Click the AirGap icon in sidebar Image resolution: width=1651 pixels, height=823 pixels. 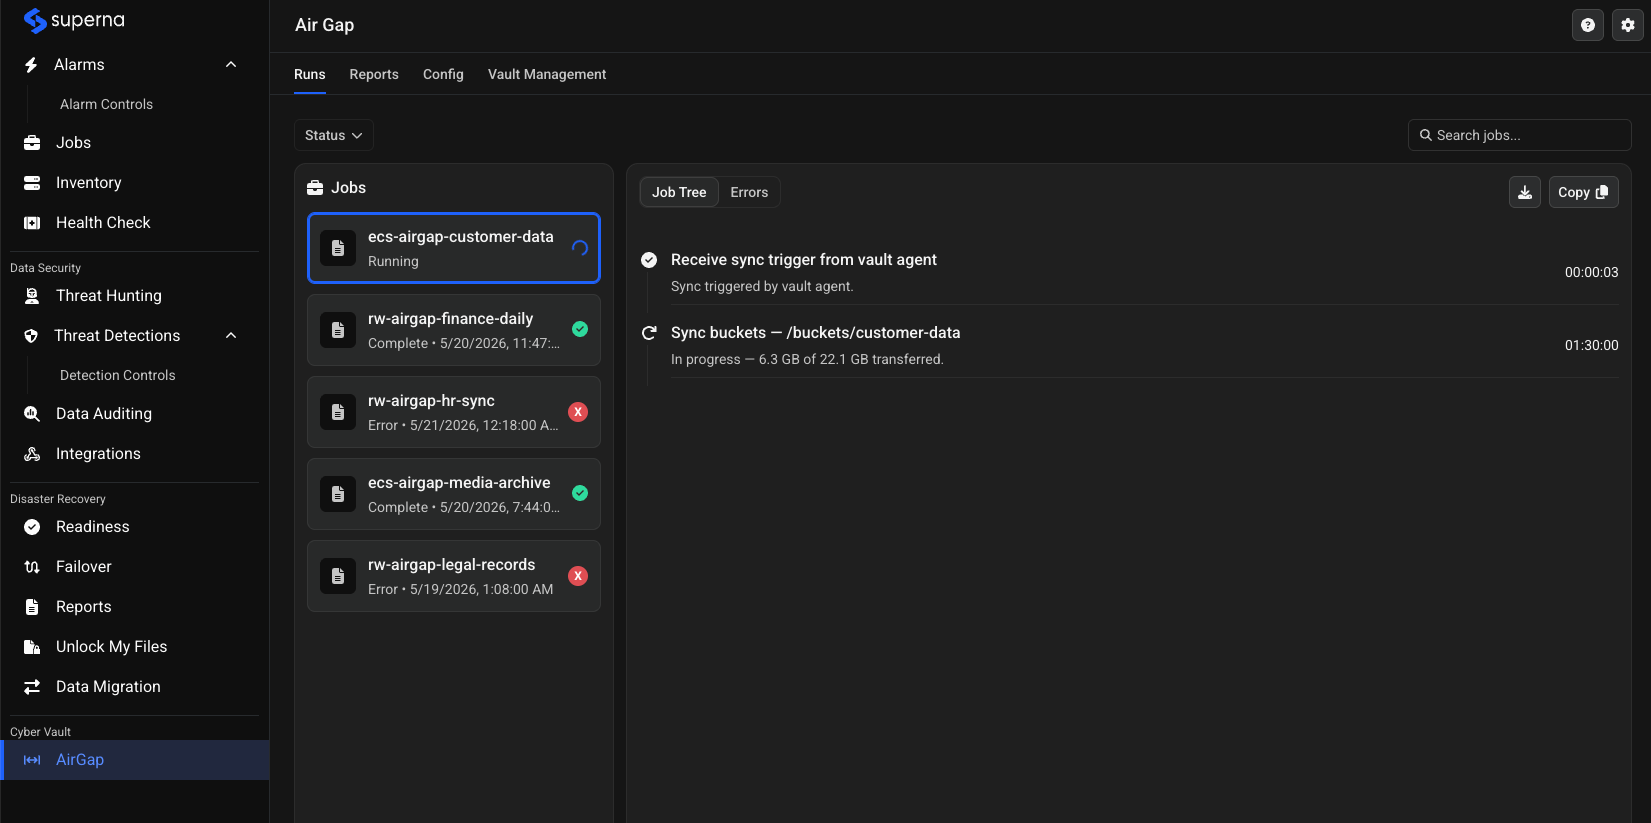pos(32,760)
